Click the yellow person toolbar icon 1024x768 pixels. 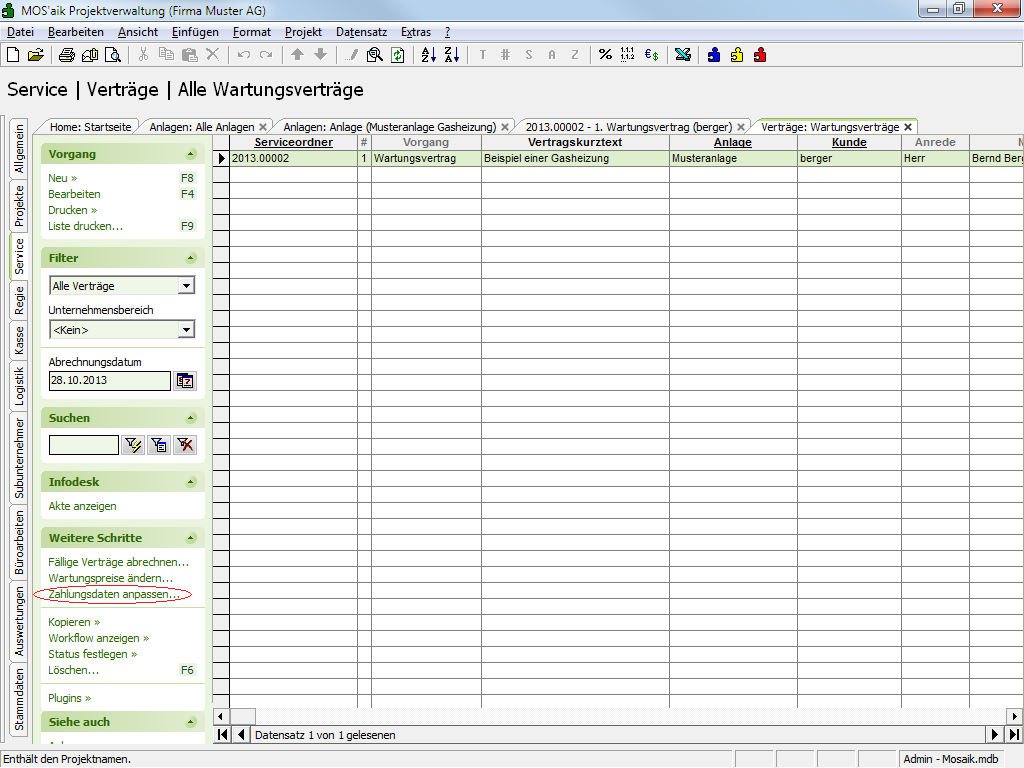tap(737, 55)
